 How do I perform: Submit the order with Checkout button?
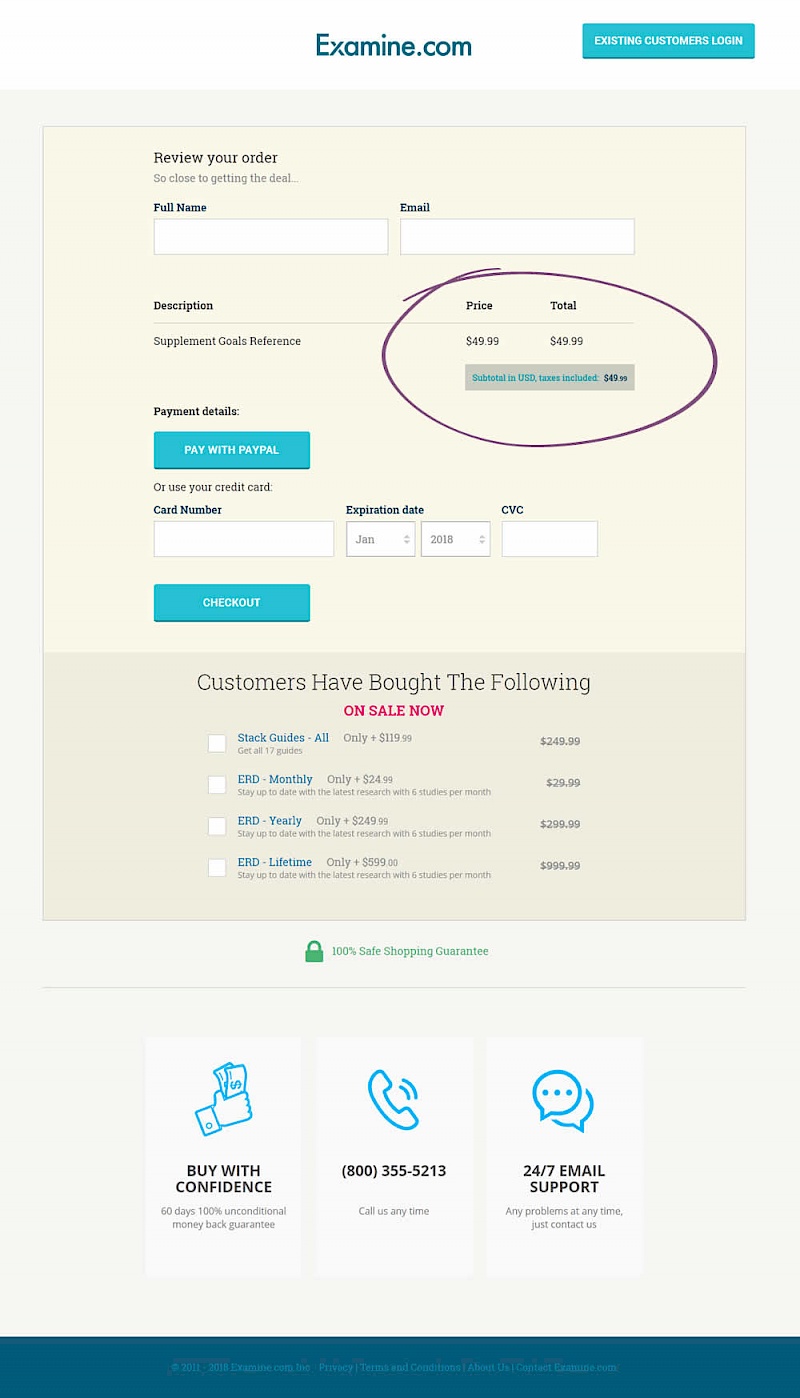coord(232,603)
